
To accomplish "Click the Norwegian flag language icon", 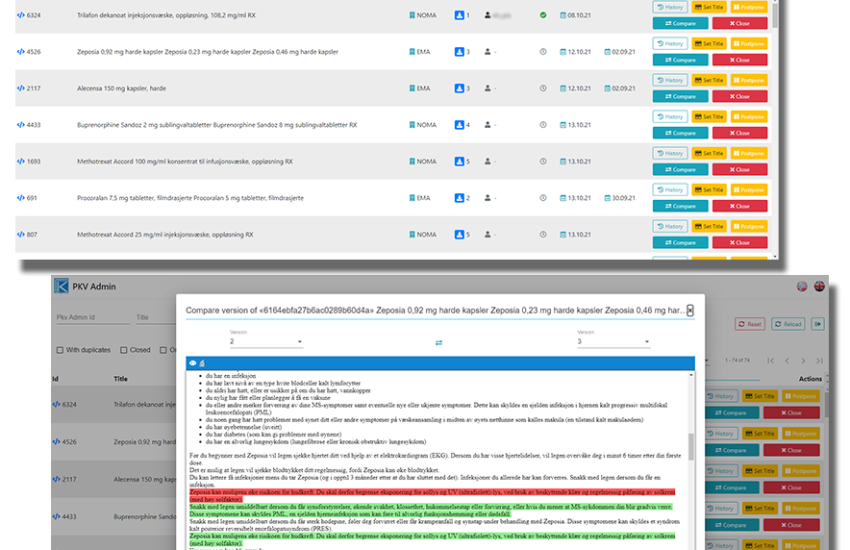I will pos(802,287).
